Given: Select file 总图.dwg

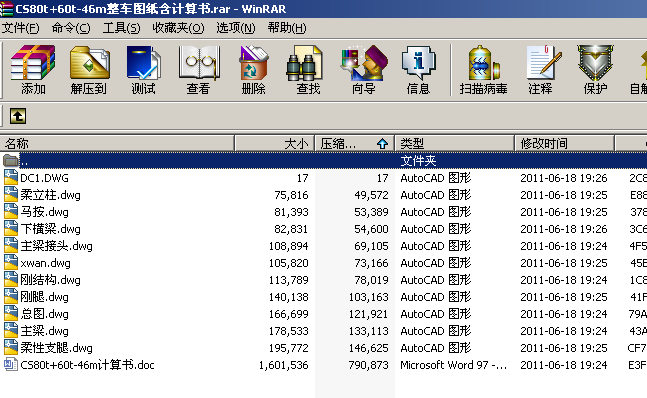Looking at the screenshot, I should point(45,313).
